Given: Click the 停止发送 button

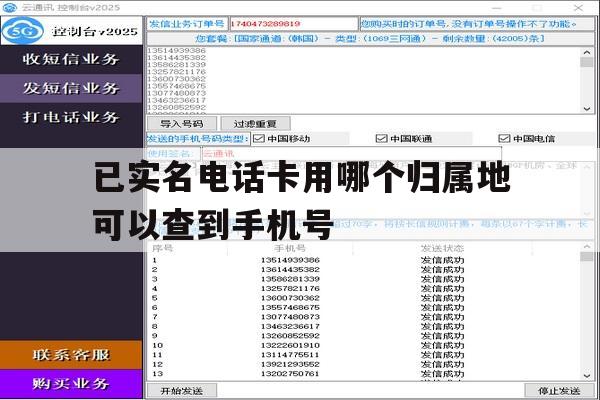Looking at the screenshot, I should pos(559,391).
